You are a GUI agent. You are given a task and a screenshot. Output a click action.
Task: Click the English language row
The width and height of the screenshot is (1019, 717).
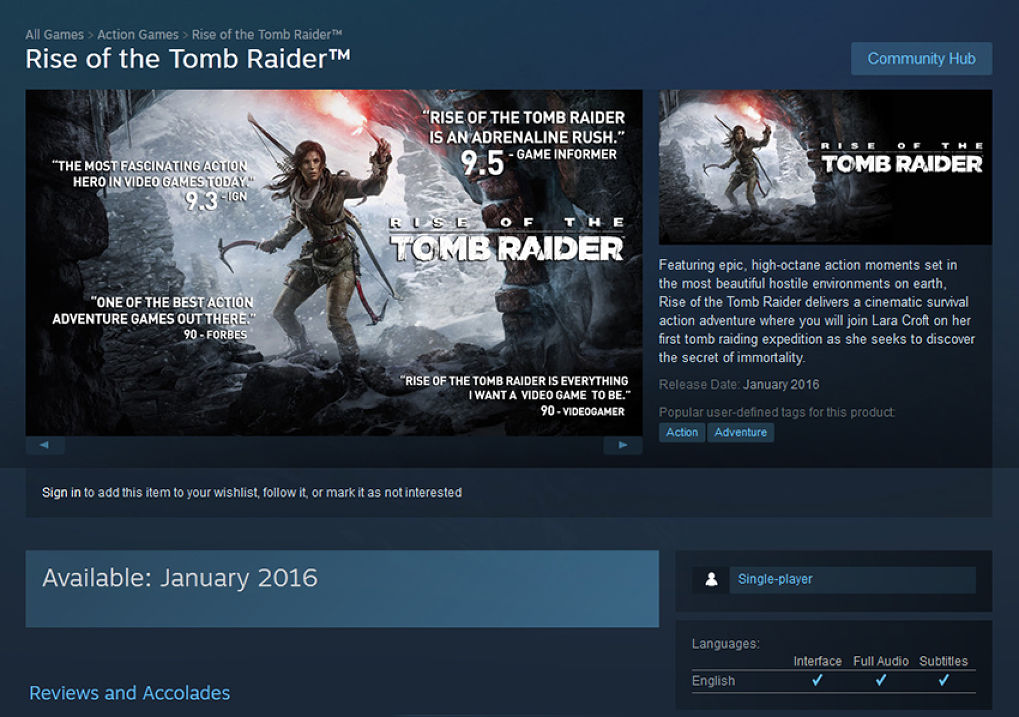tap(834, 681)
